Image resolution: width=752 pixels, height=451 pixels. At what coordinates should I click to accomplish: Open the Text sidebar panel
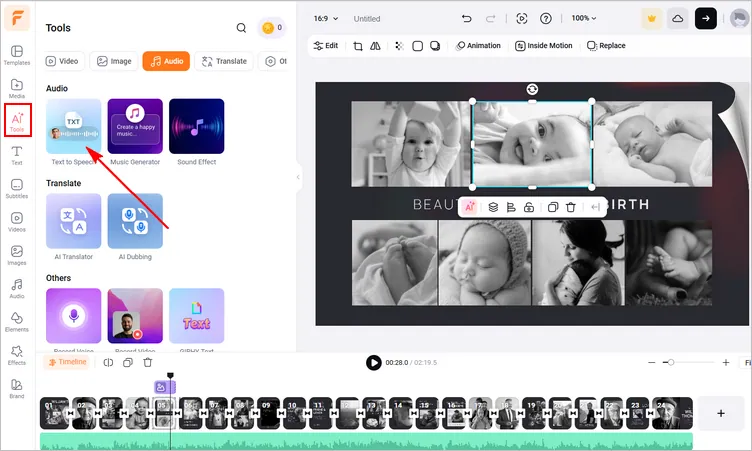click(x=17, y=155)
